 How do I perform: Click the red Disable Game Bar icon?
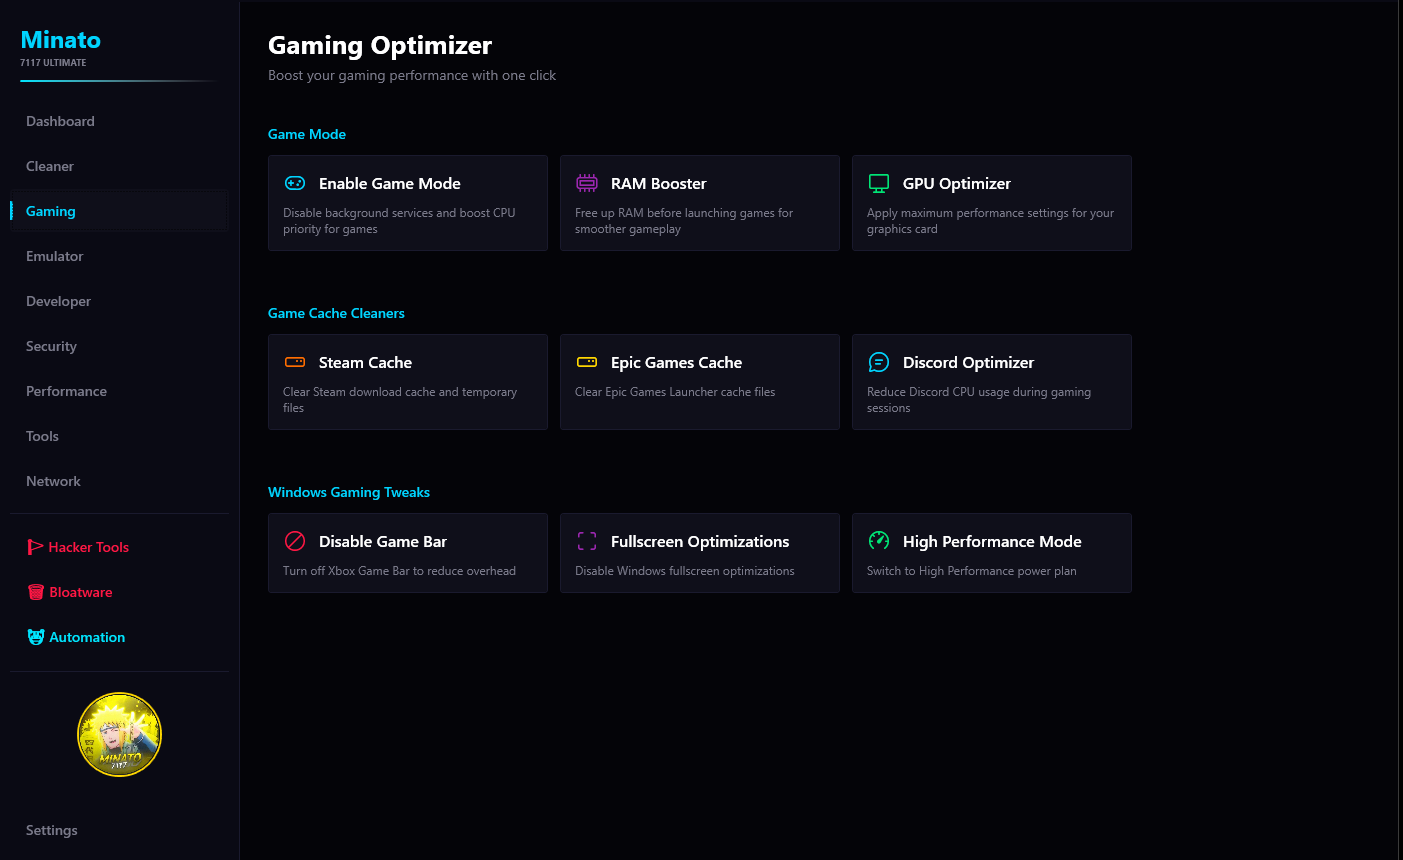(x=295, y=541)
